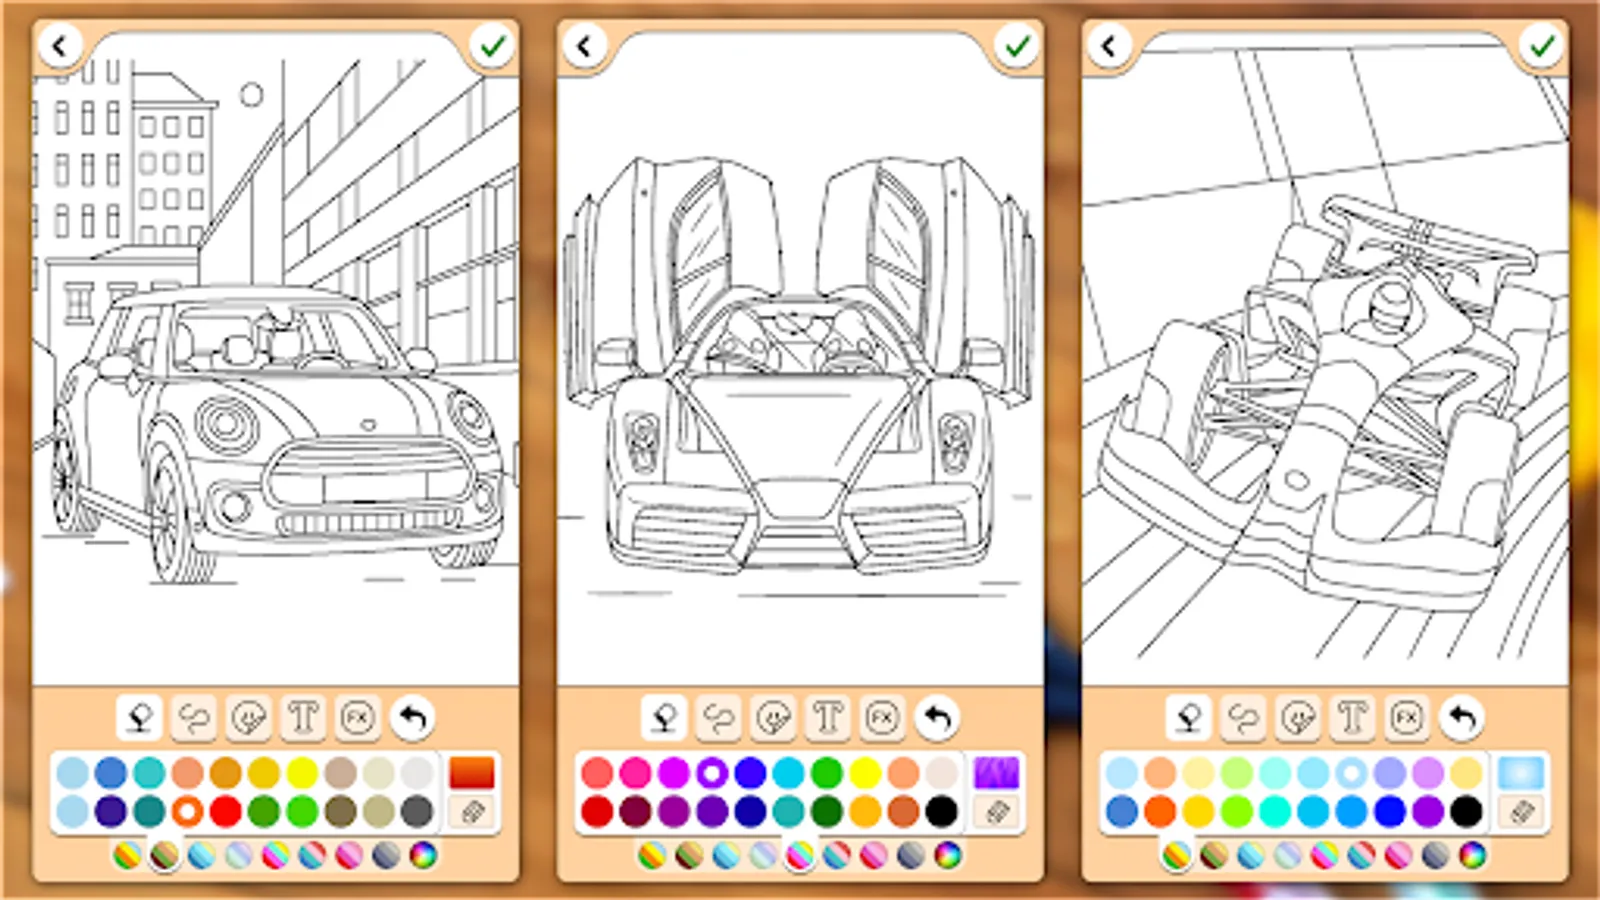Undo the last action on the sports car page
The width and height of the screenshot is (1600, 900).
pyautogui.click(x=937, y=717)
